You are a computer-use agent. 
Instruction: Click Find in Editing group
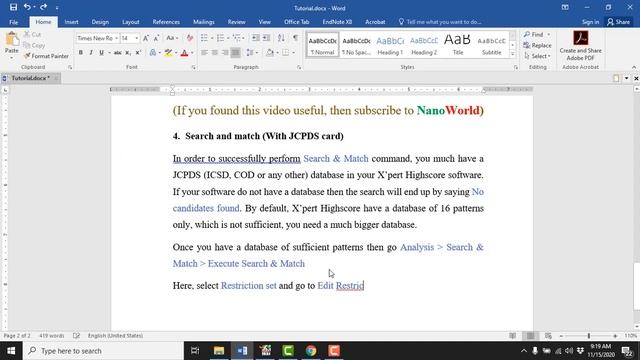pos(535,34)
